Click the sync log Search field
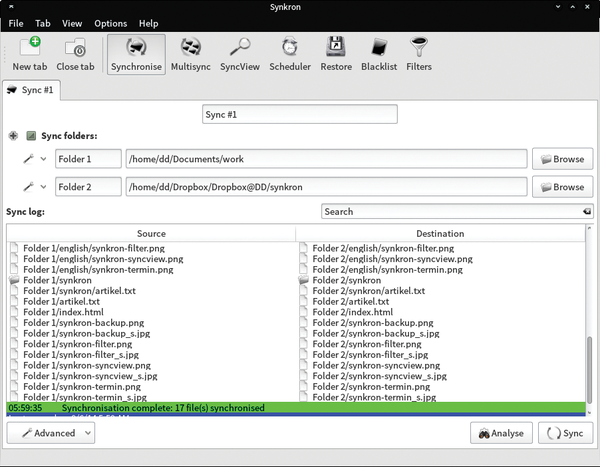This screenshot has width=600, height=467. (x=457, y=211)
